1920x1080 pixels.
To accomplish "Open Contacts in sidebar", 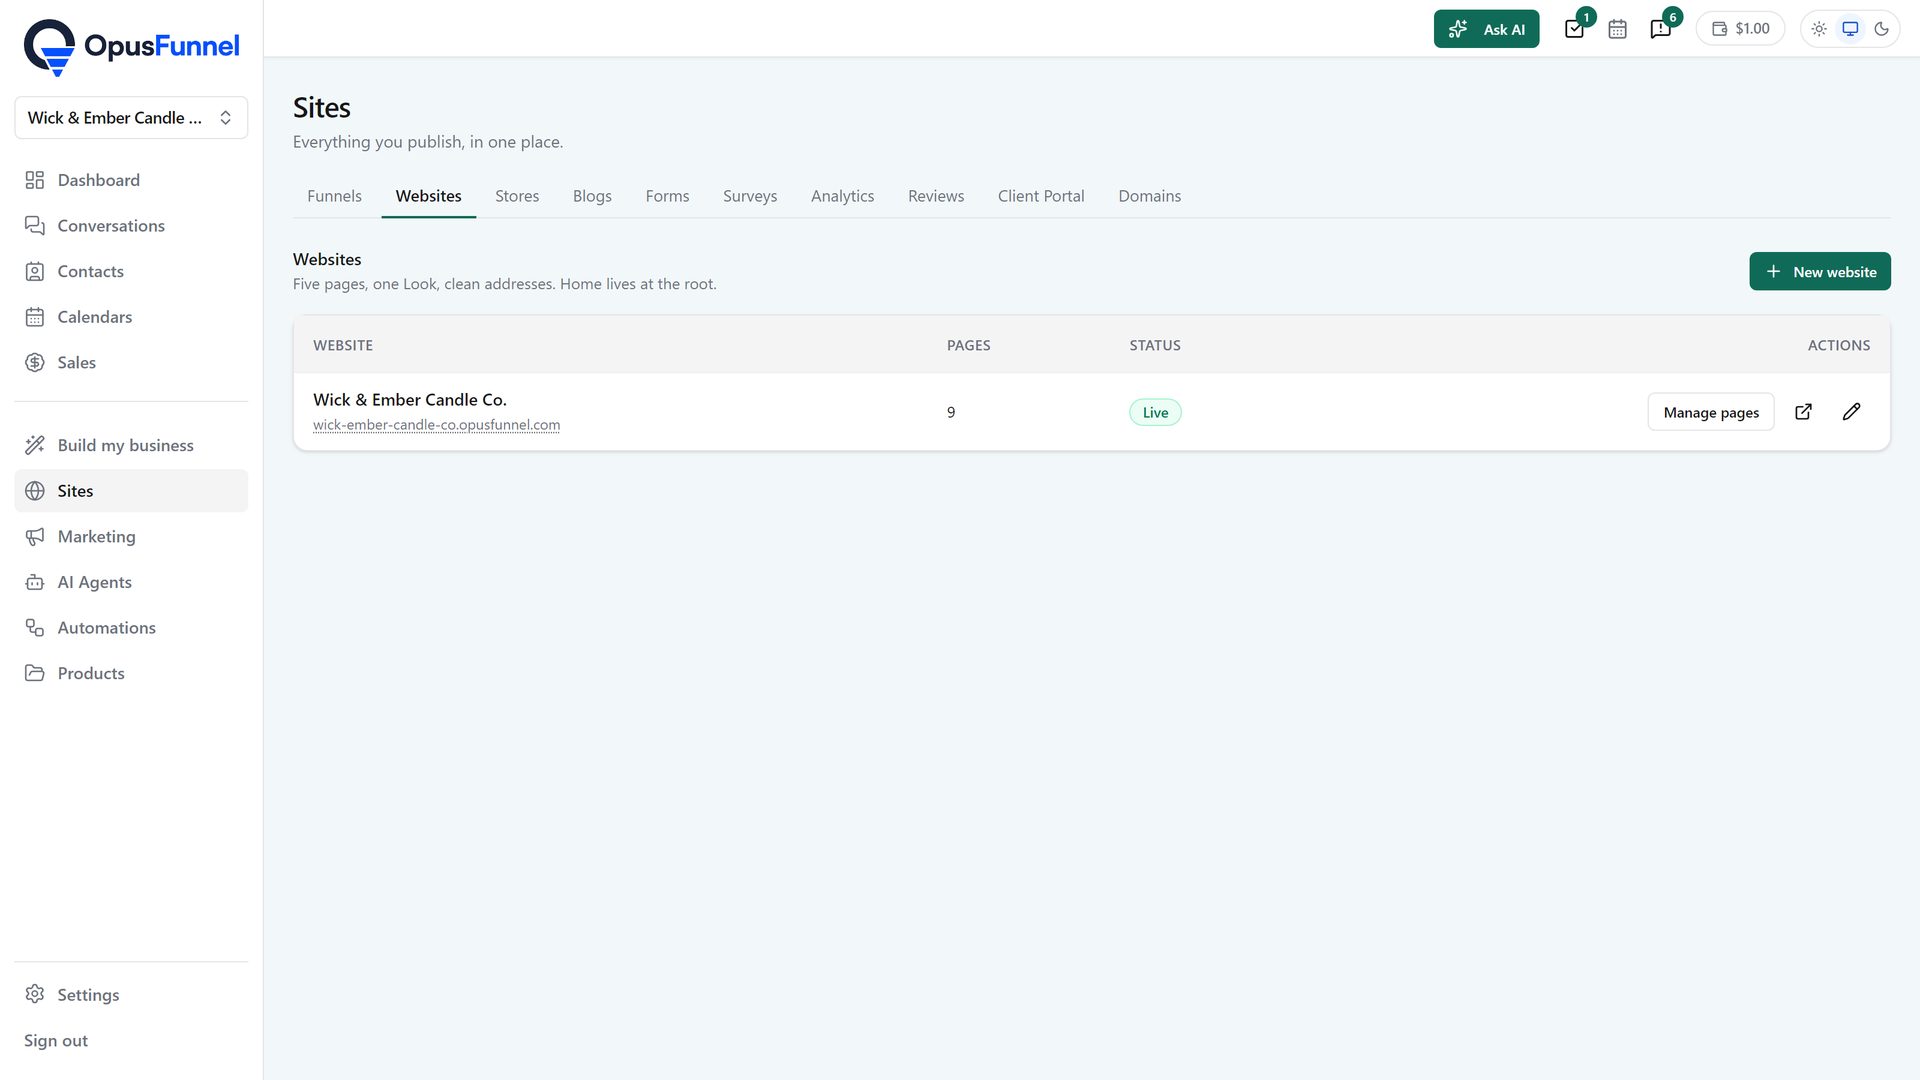I will (x=131, y=271).
